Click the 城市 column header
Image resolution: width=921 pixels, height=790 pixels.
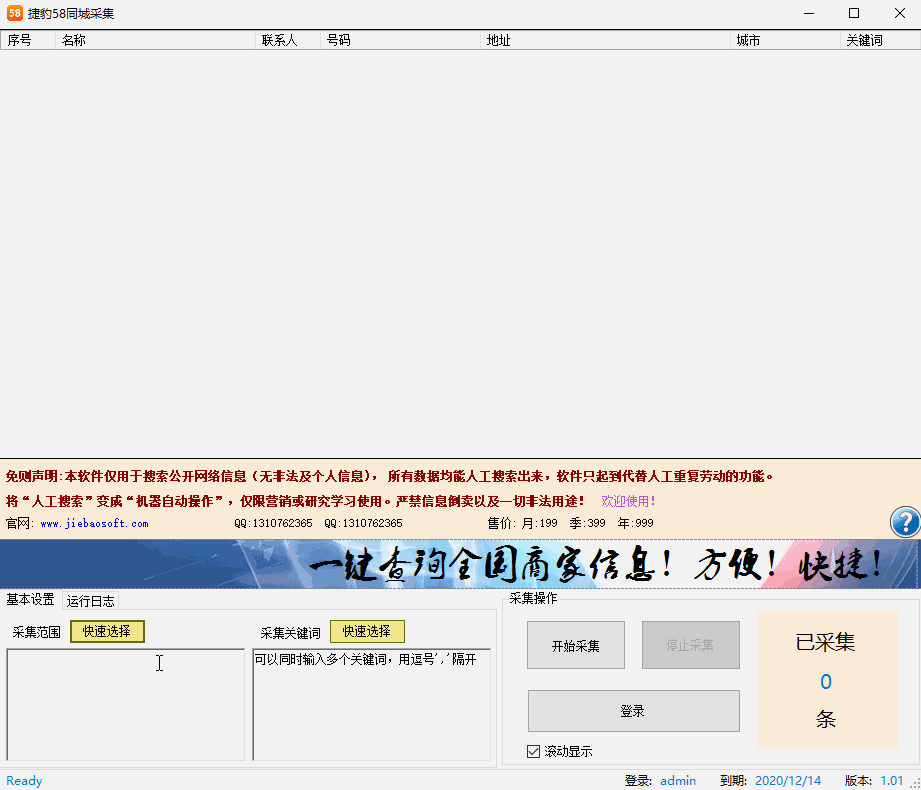(785, 40)
